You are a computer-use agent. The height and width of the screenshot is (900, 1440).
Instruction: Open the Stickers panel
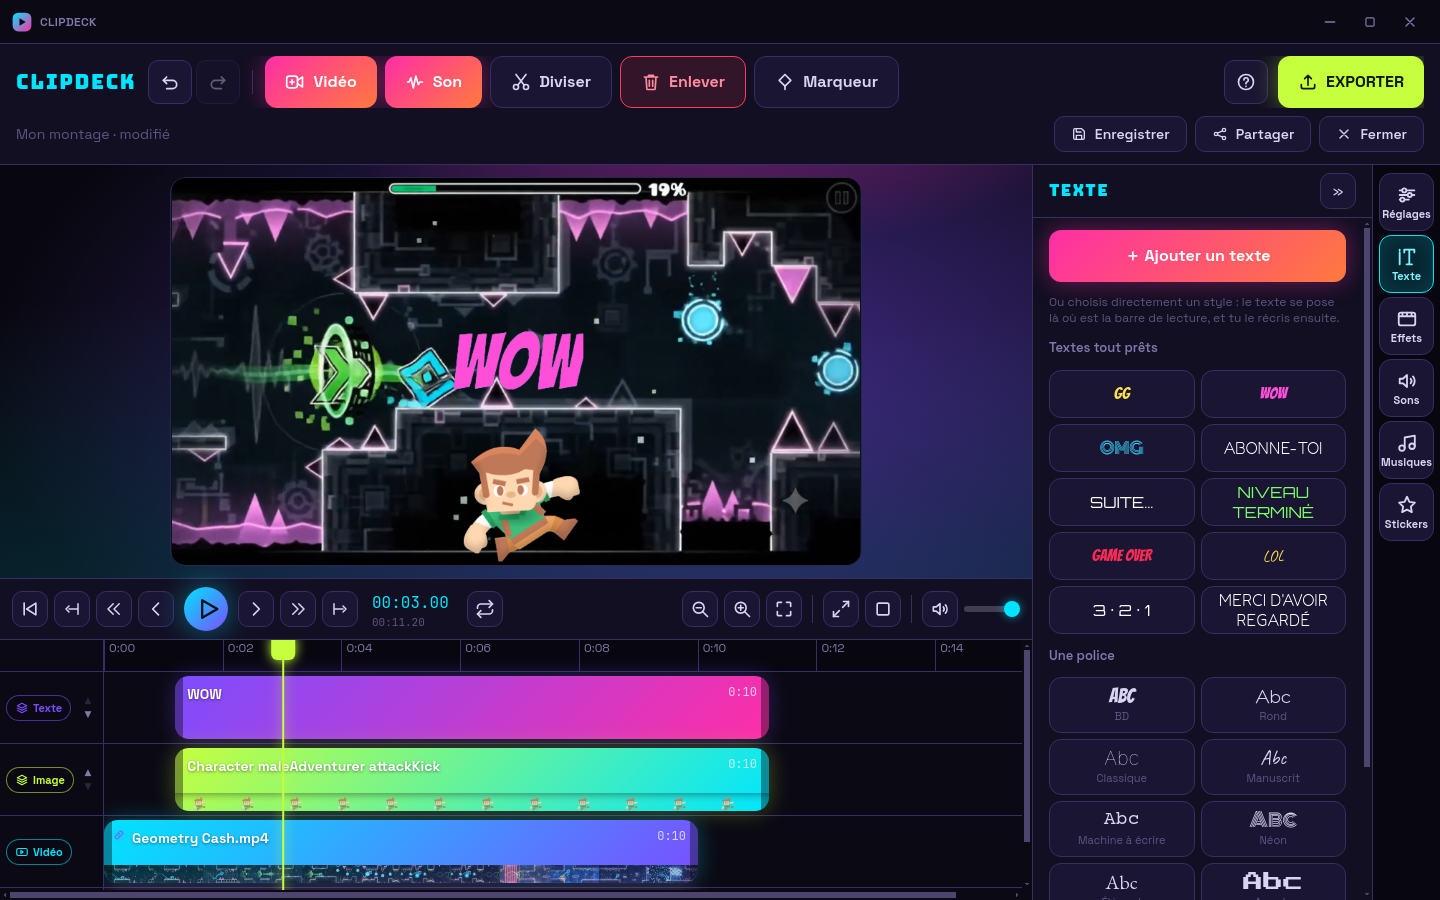click(1406, 512)
